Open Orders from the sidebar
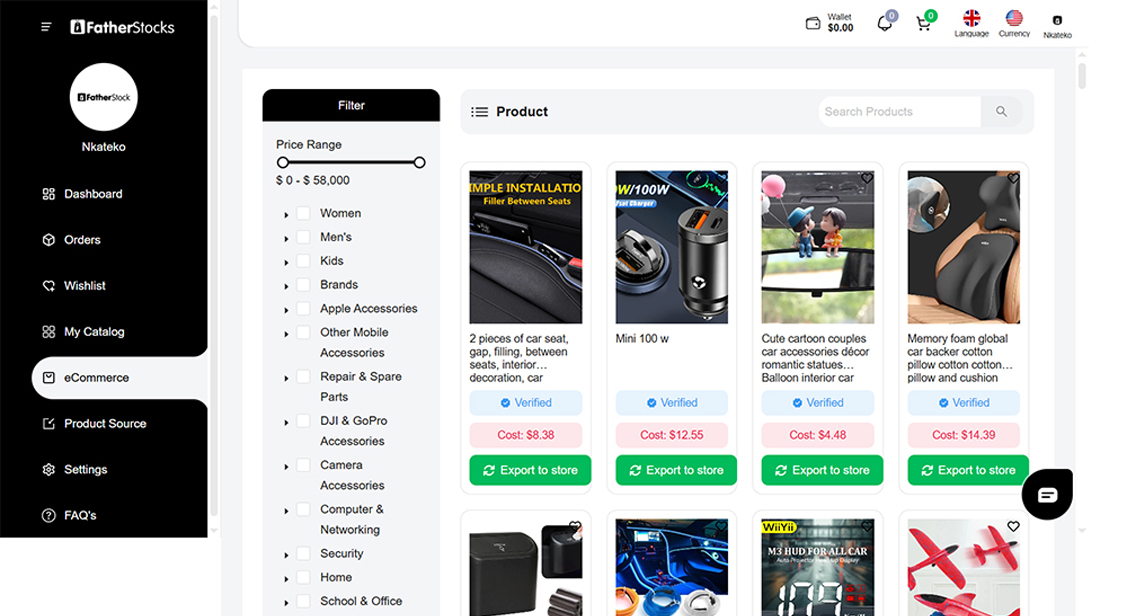The width and height of the screenshot is (1125, 616). [x=82, y=240]
